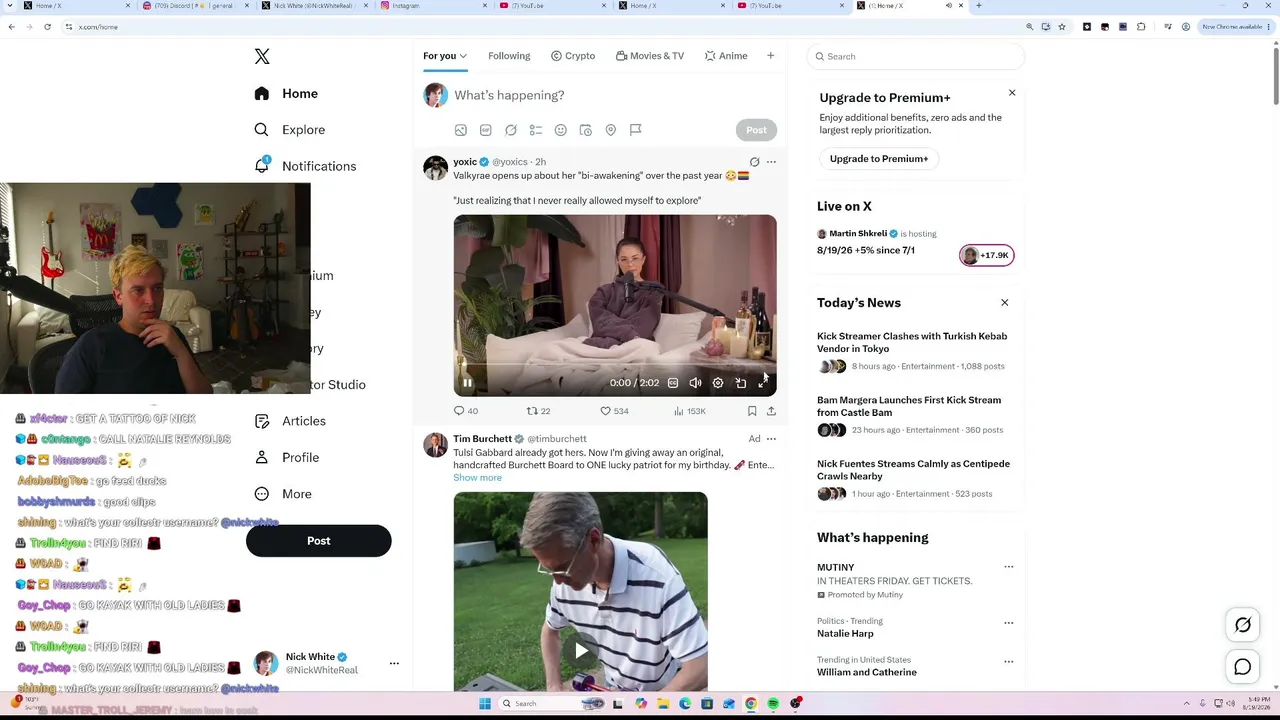The width and height of the screenshot is (1280, 720).
Task: Click the X search box
Action: [915, 57]
